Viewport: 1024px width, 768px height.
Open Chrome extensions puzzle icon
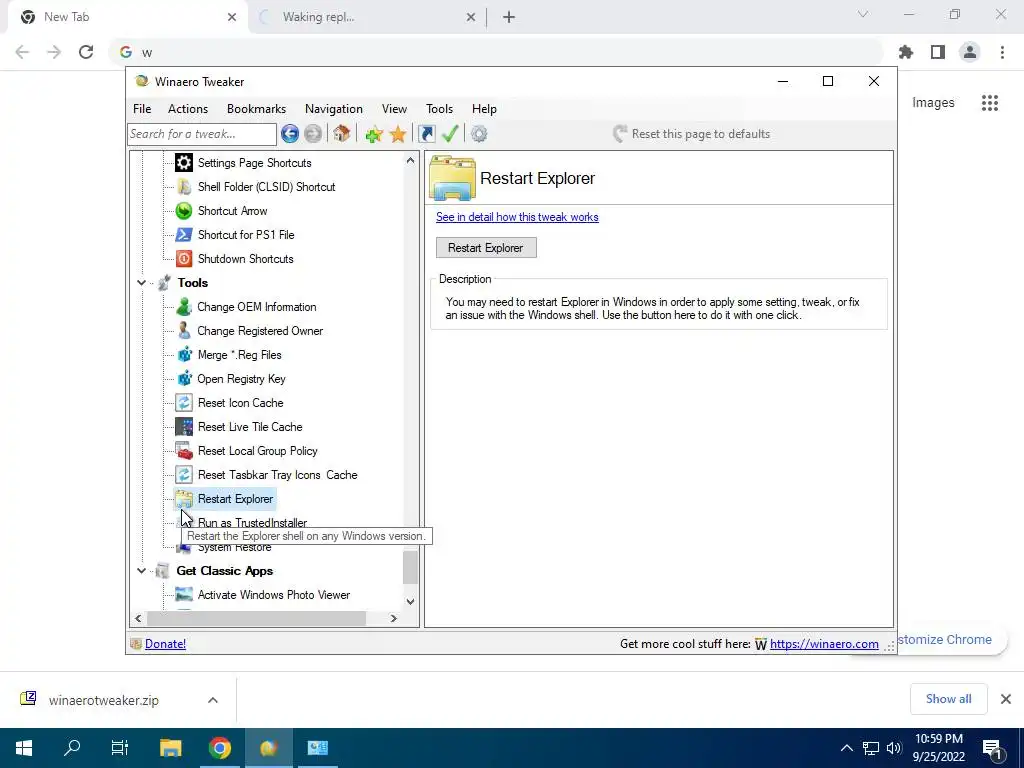pos(906,52)
